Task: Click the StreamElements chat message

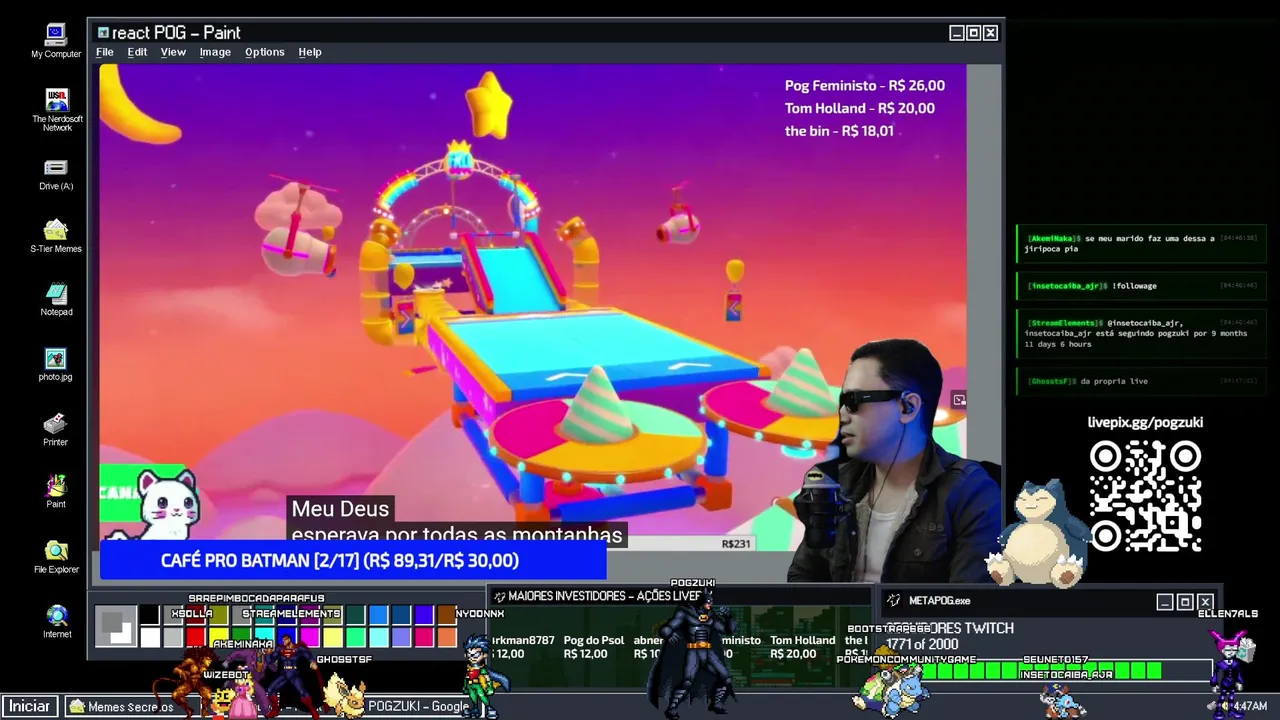Action: (1142, 334)
